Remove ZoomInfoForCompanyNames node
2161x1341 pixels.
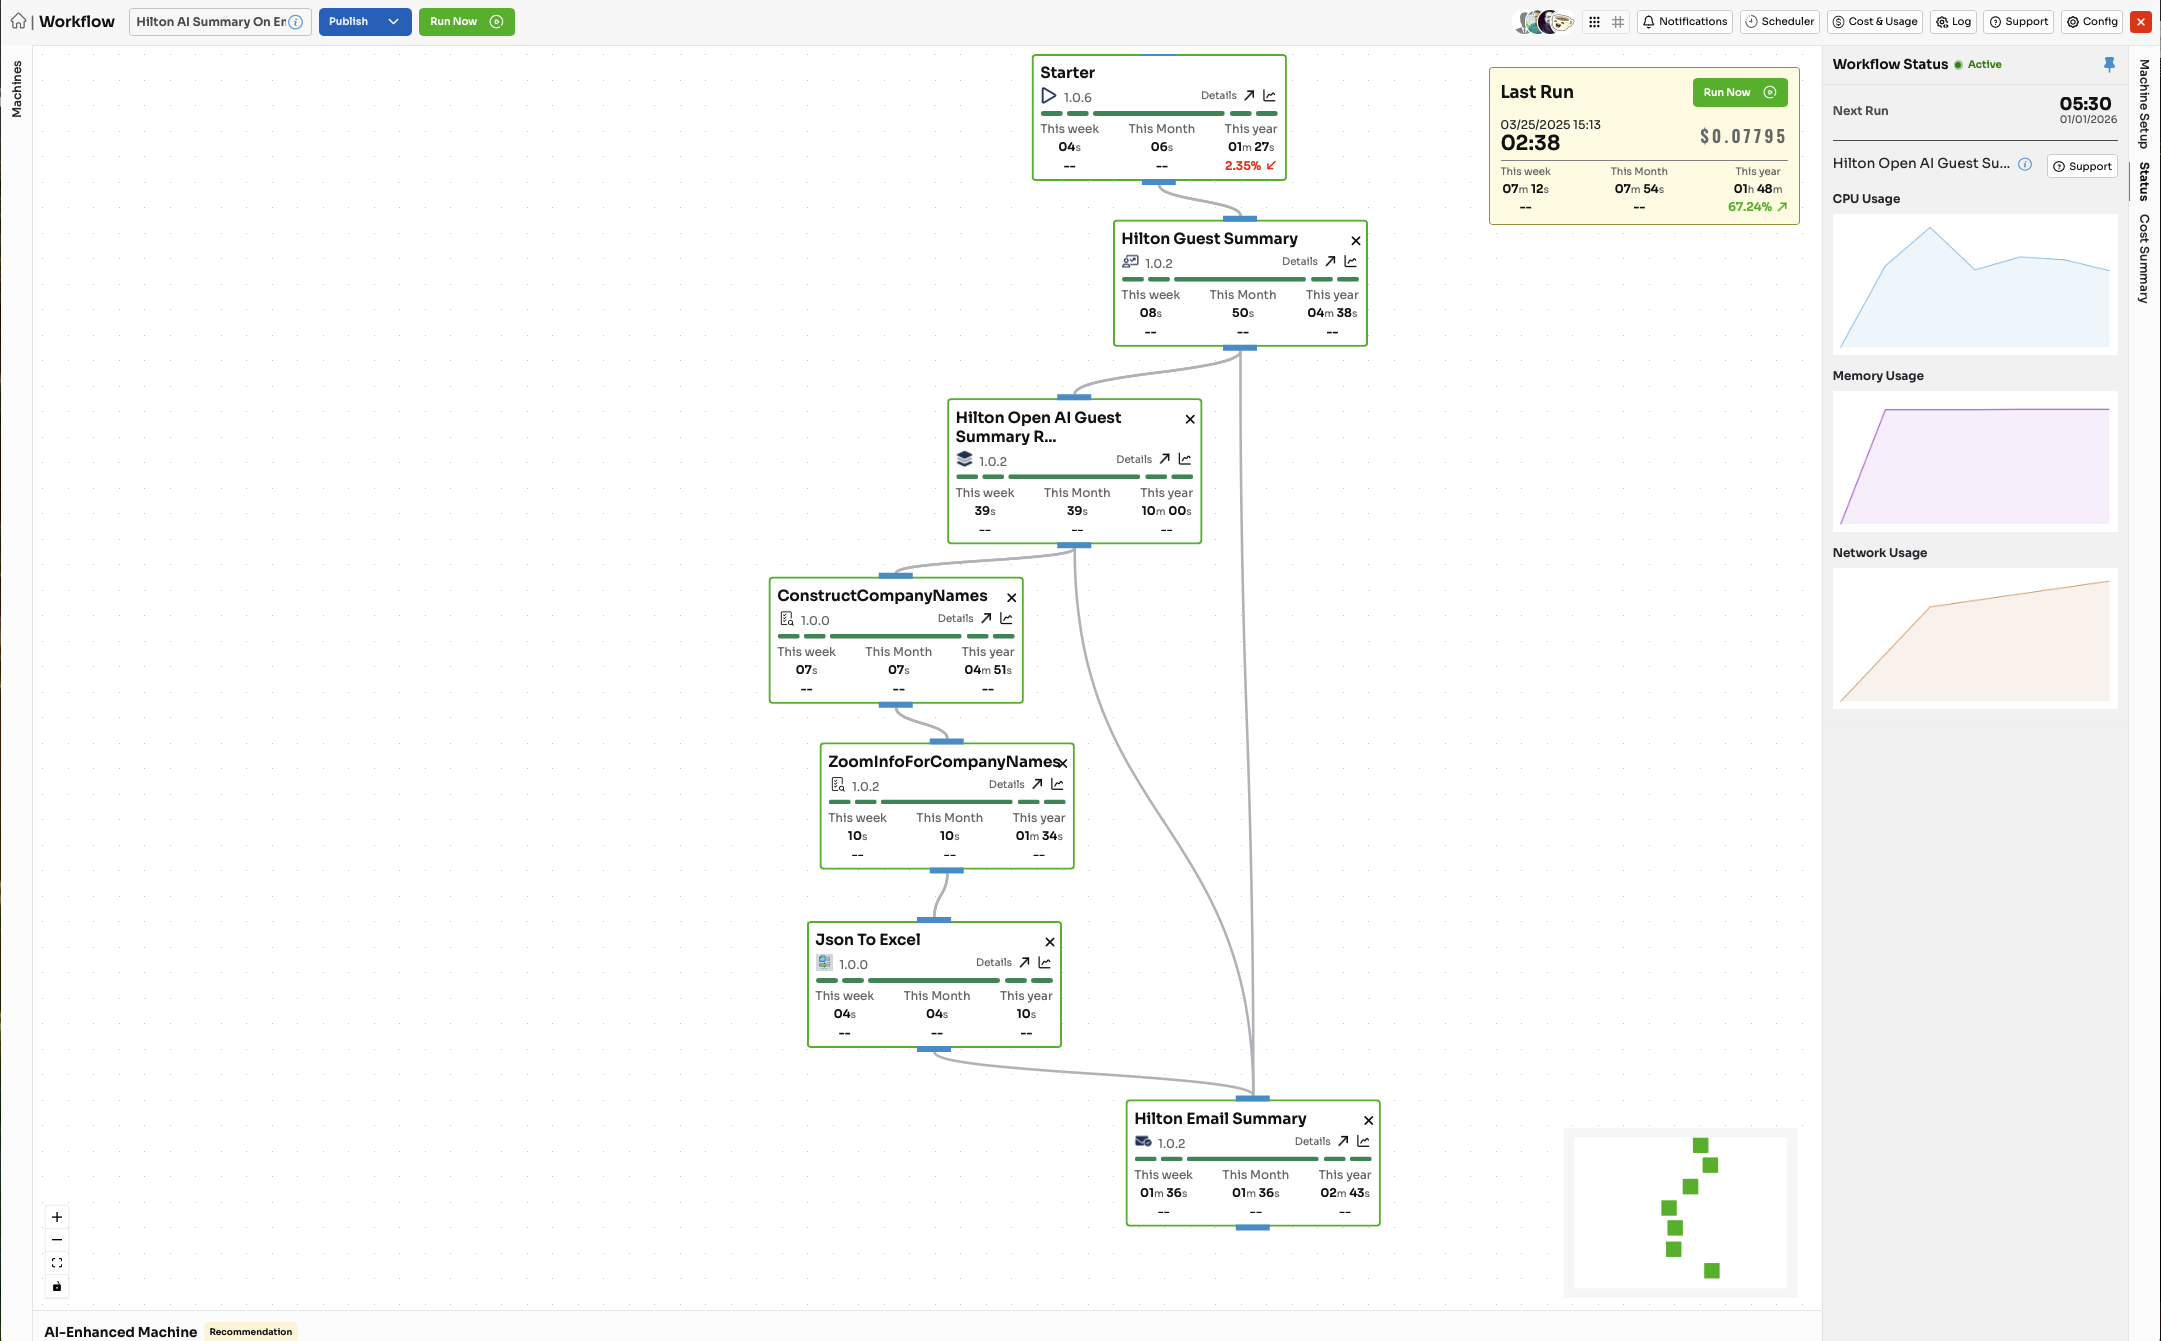coord(1063,764)
